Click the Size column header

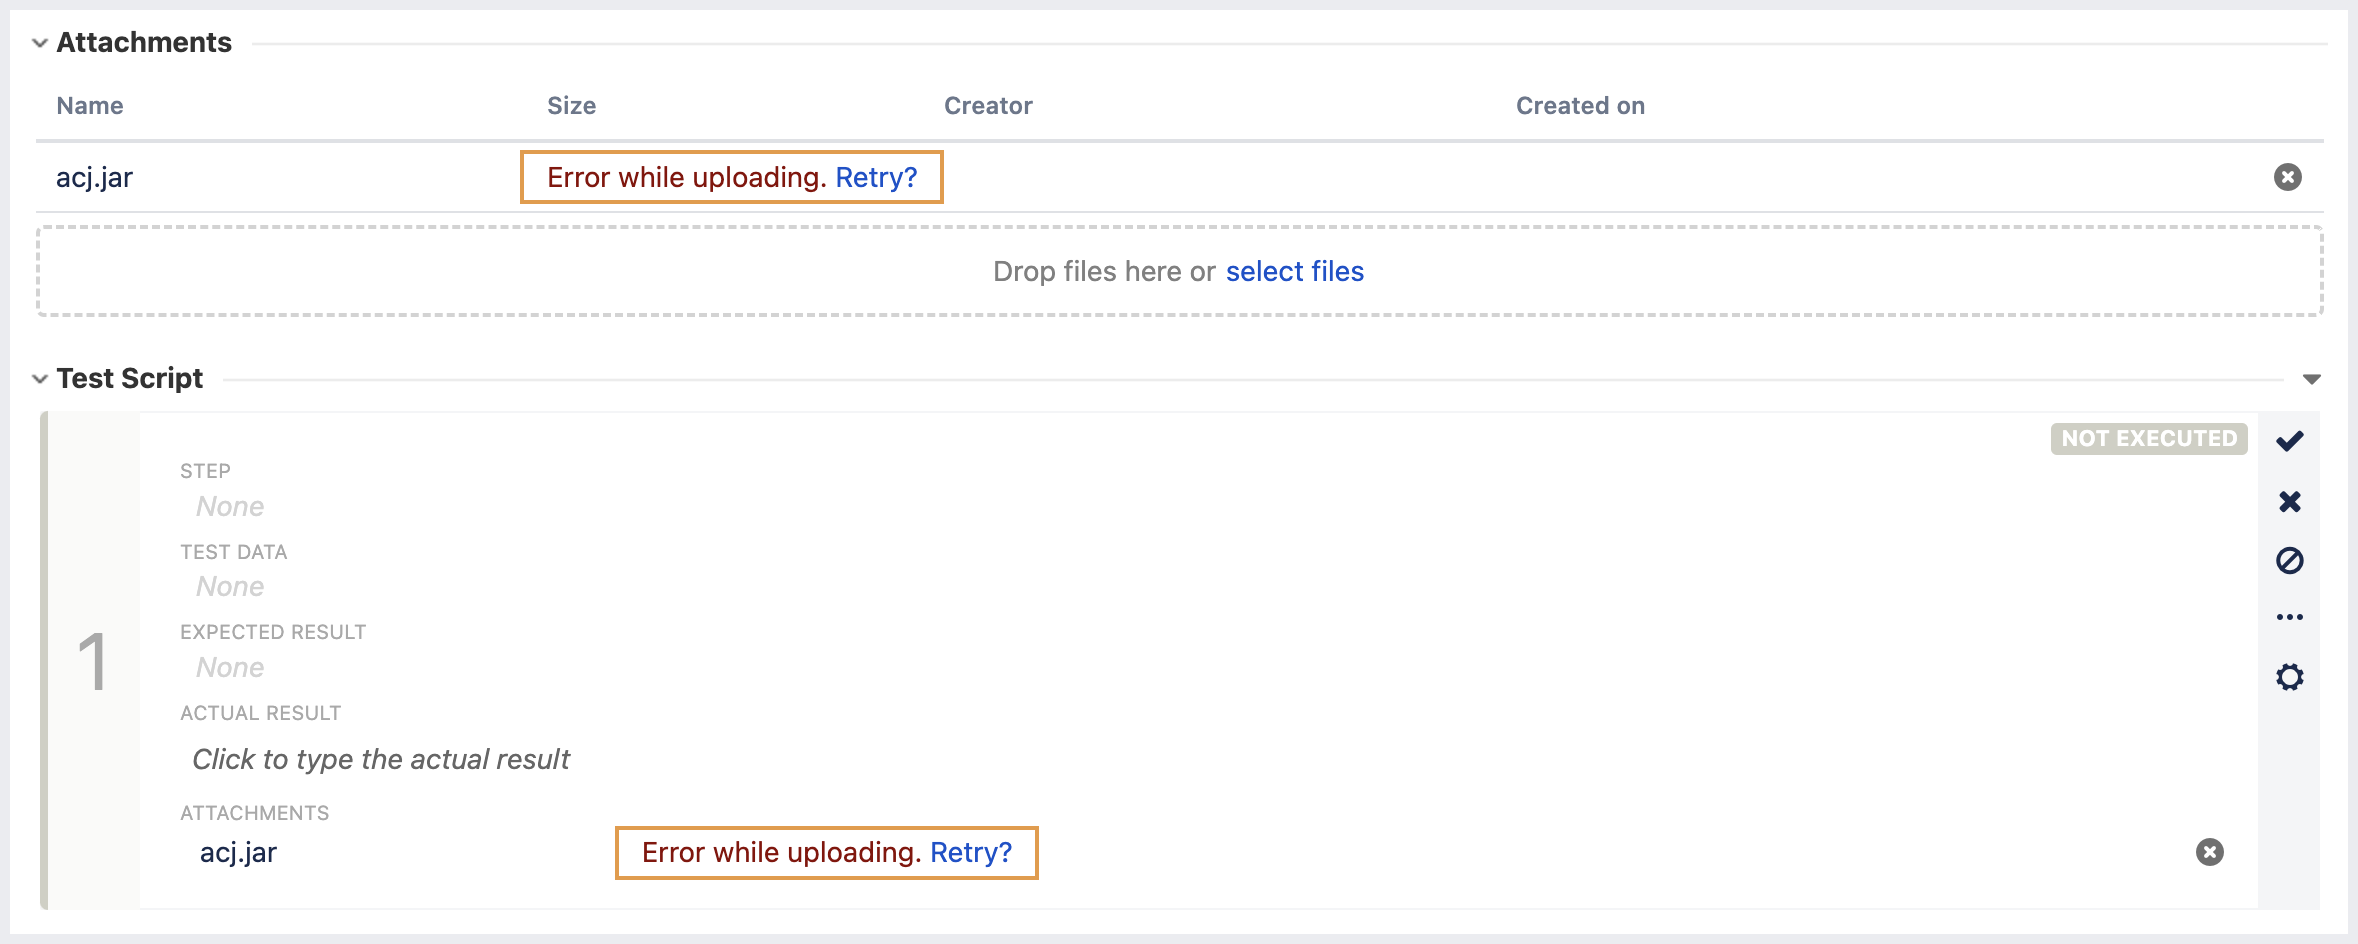[571, 106]
